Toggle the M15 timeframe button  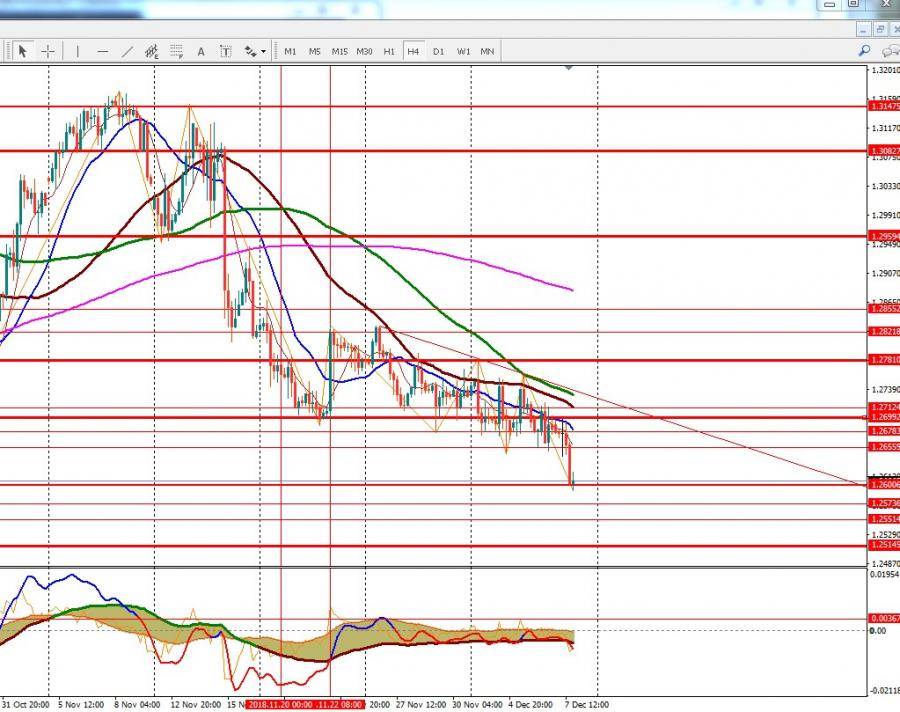pyautogui.click(x=339, y=51)
